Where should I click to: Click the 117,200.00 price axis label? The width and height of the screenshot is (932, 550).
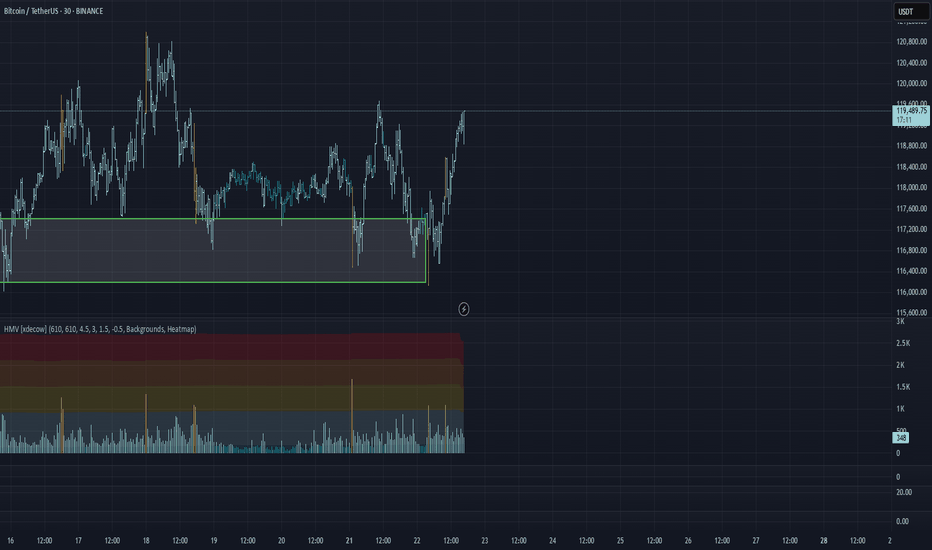click(x=912, y=229)
